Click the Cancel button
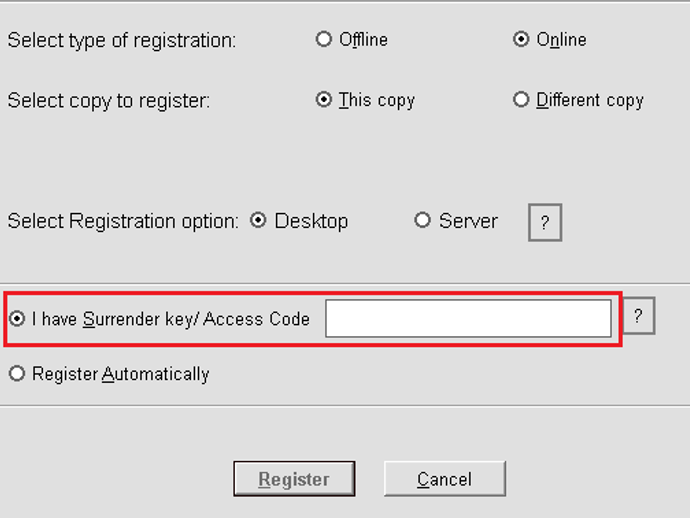The image size is (690, 518). (x=444, y=479)
